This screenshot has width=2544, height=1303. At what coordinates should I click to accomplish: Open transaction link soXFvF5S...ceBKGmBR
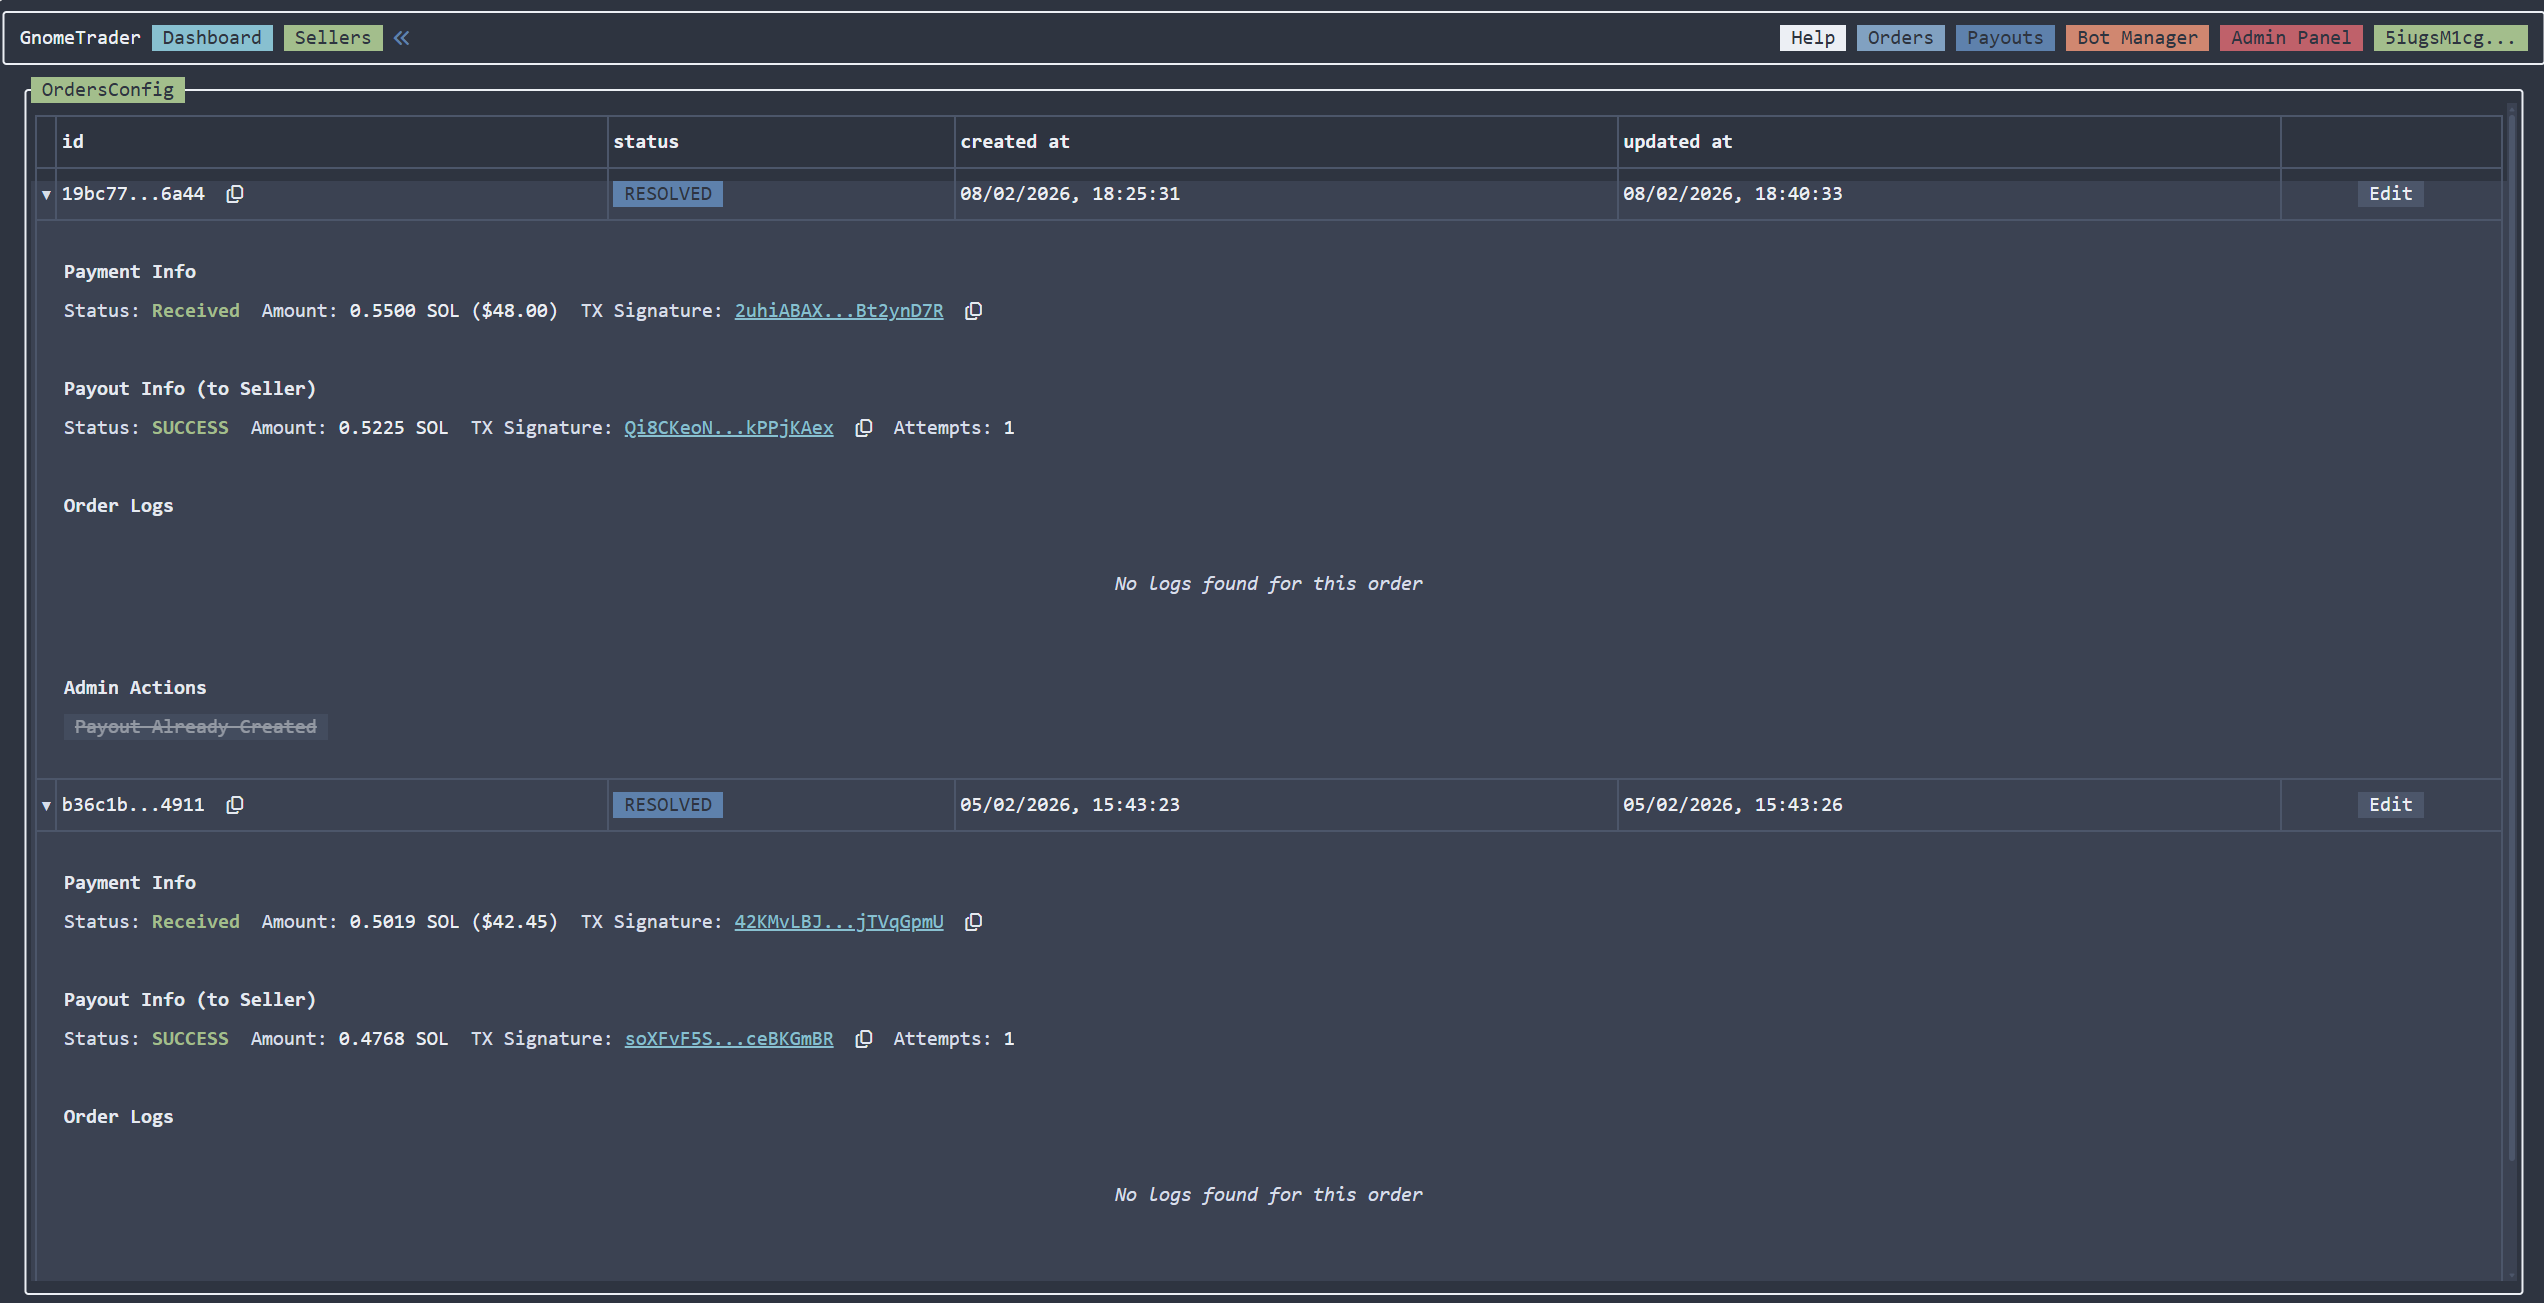tap(729, 1039)
